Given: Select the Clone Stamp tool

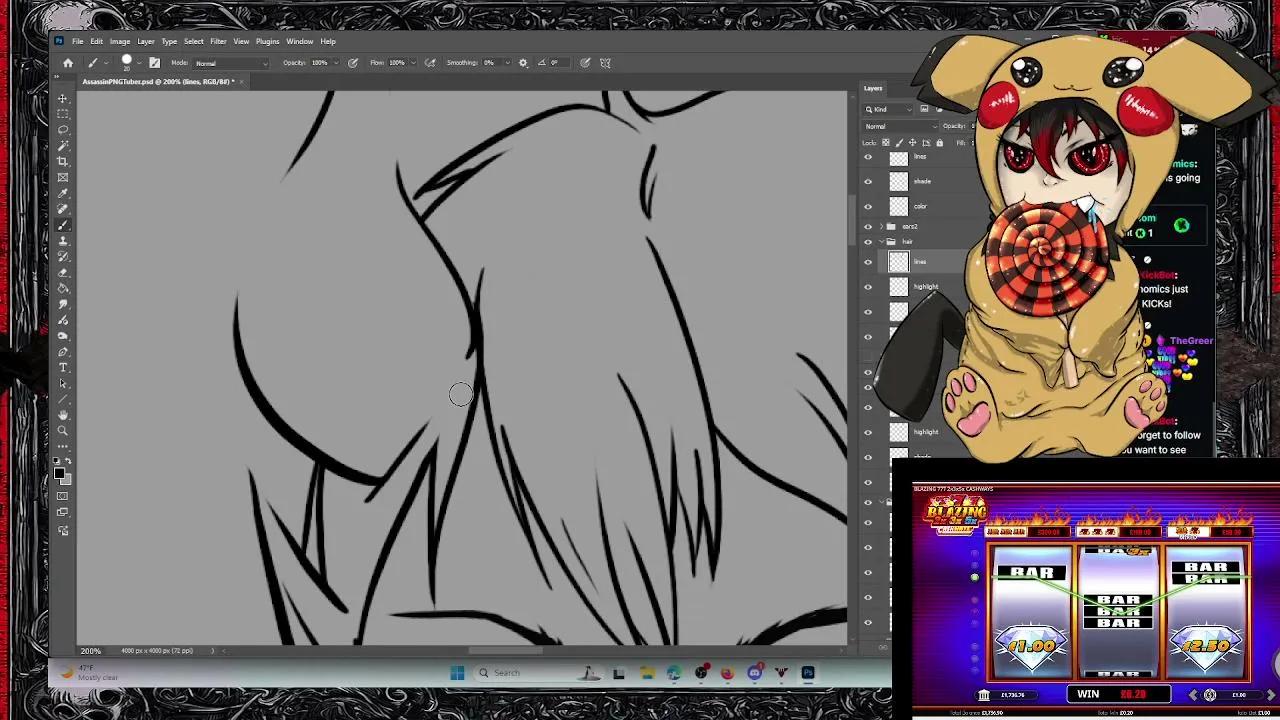Looking at the screenshot, I should point(63,241).
